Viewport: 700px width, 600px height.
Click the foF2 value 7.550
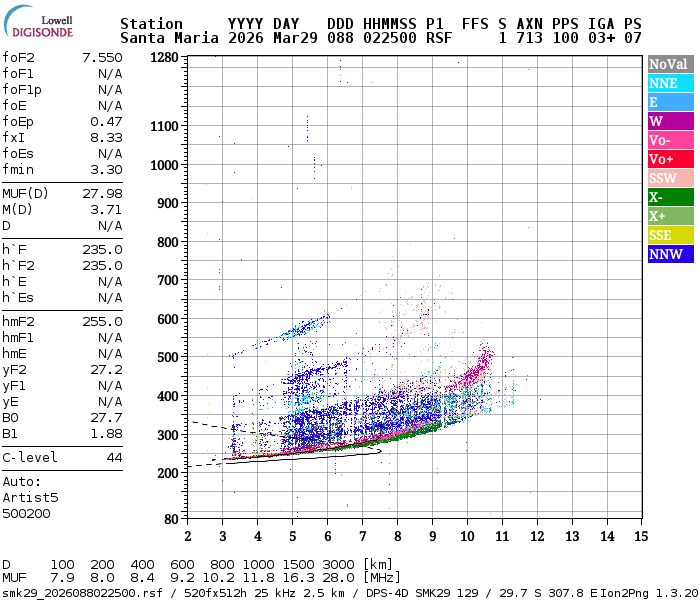102,58
